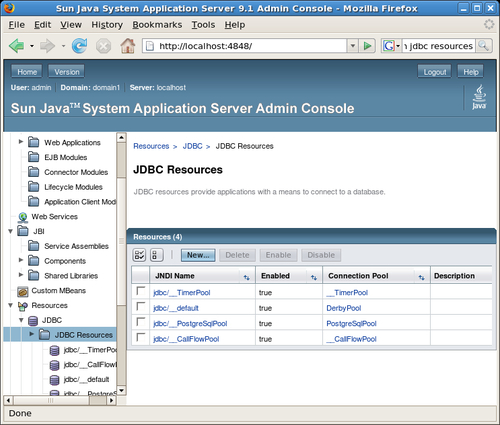Reload the page with the Refresh icon
The width and height of the screenshot is (500, 425).
[x=79, y=46]
